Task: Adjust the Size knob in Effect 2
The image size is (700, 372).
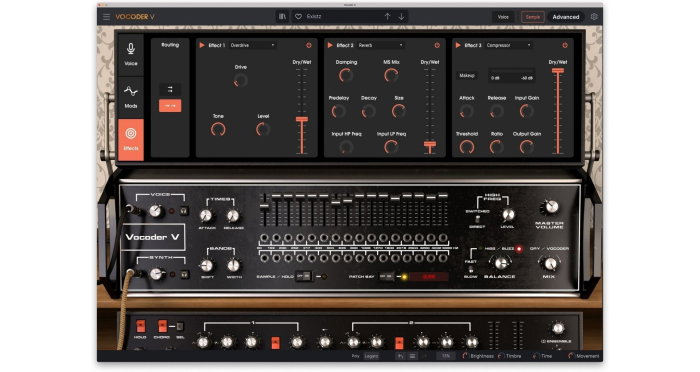Action: pos(399,111)
